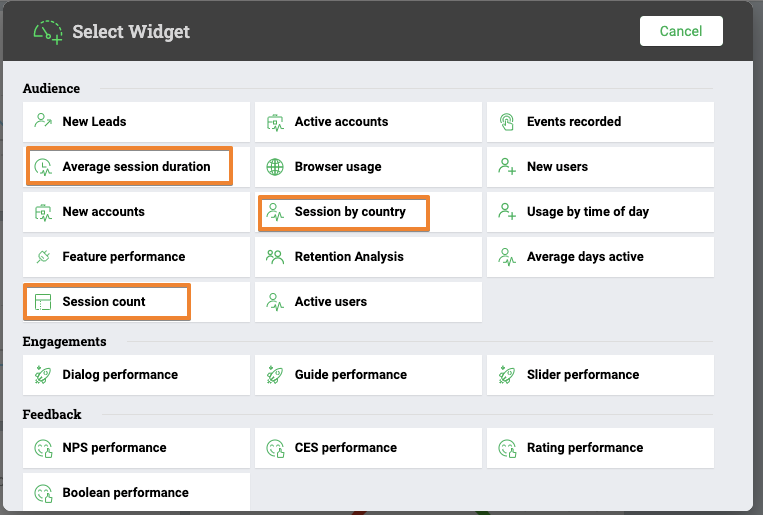Add the Rating performance widget
This screenshot has width=763, height=515.
click(600, 448)
